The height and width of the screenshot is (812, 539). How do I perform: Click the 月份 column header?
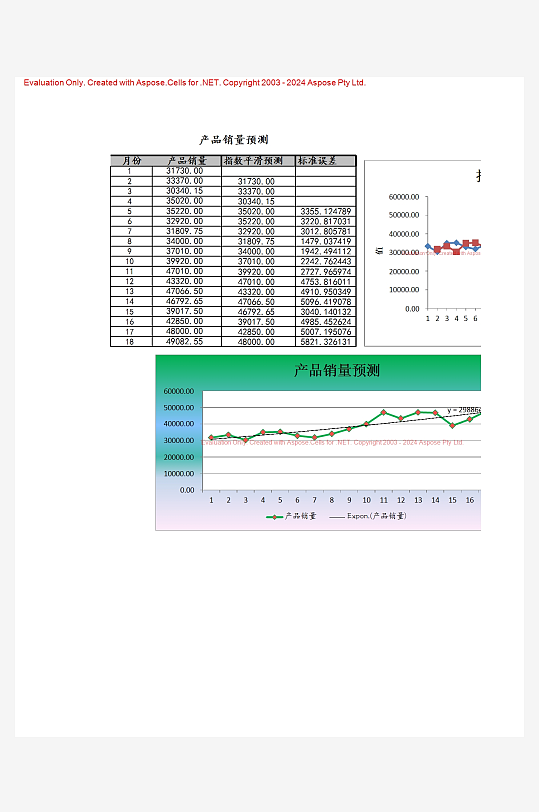pos(132,161)
